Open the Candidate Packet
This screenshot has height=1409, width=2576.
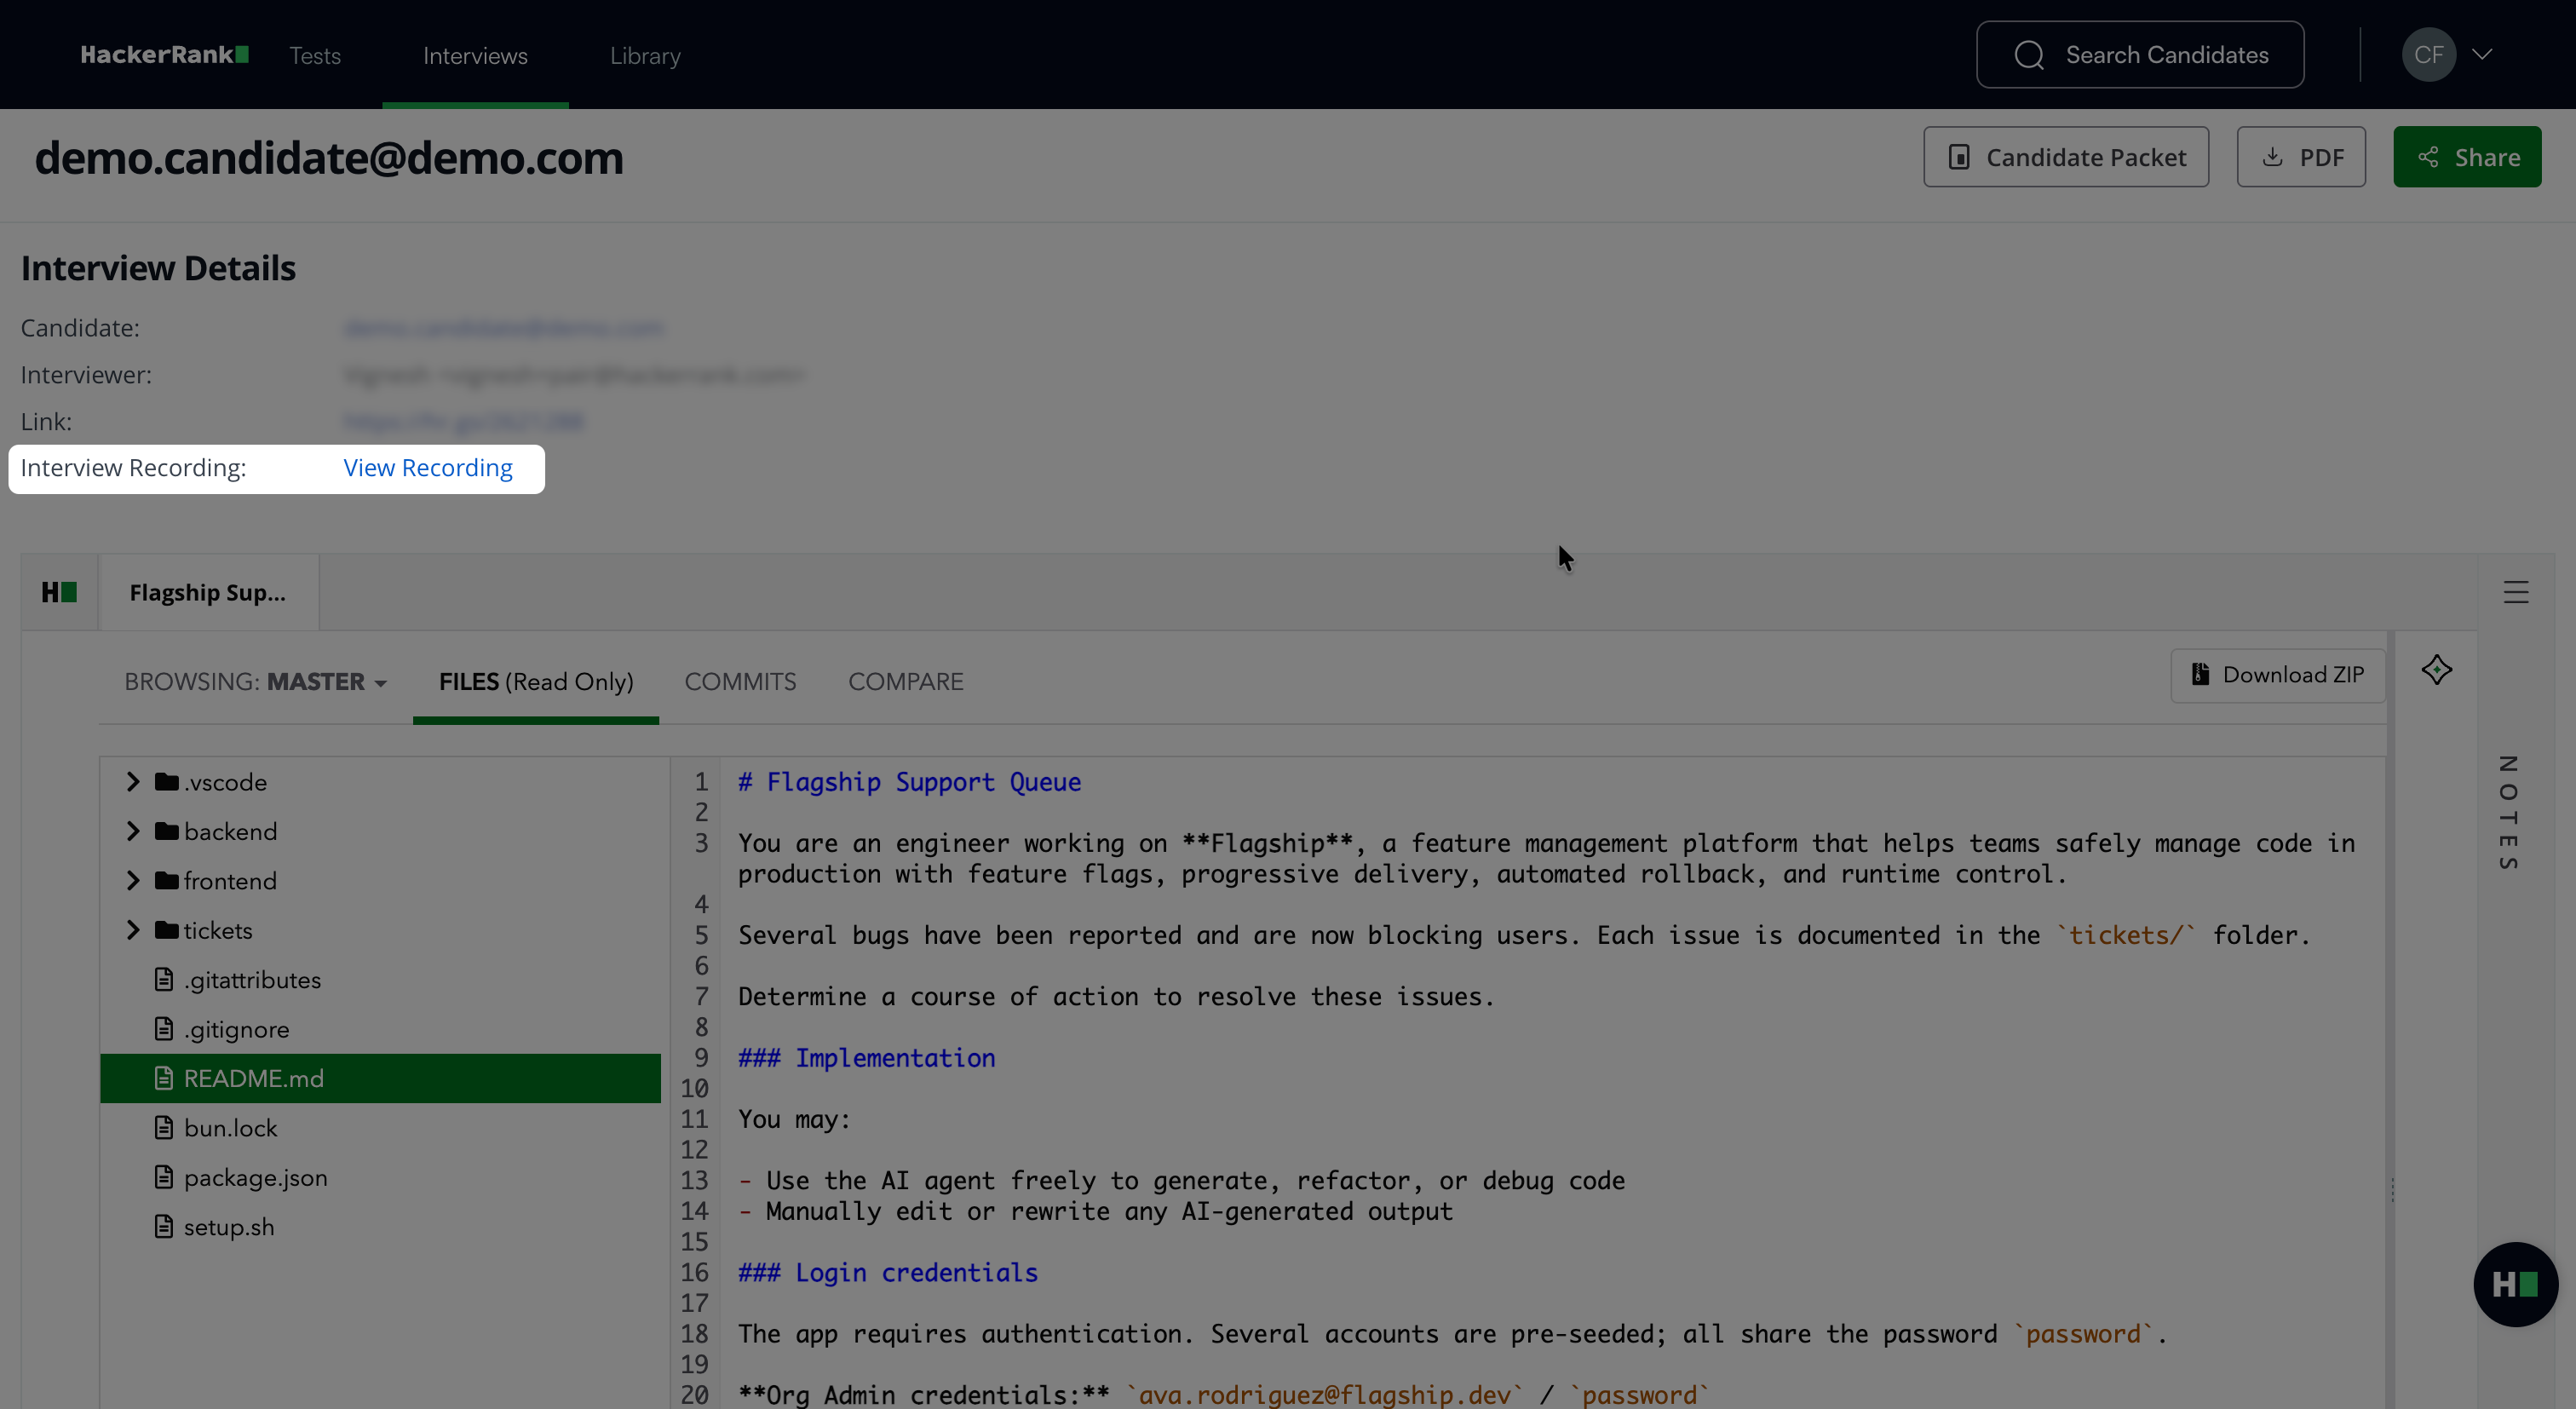(2066, 157)
